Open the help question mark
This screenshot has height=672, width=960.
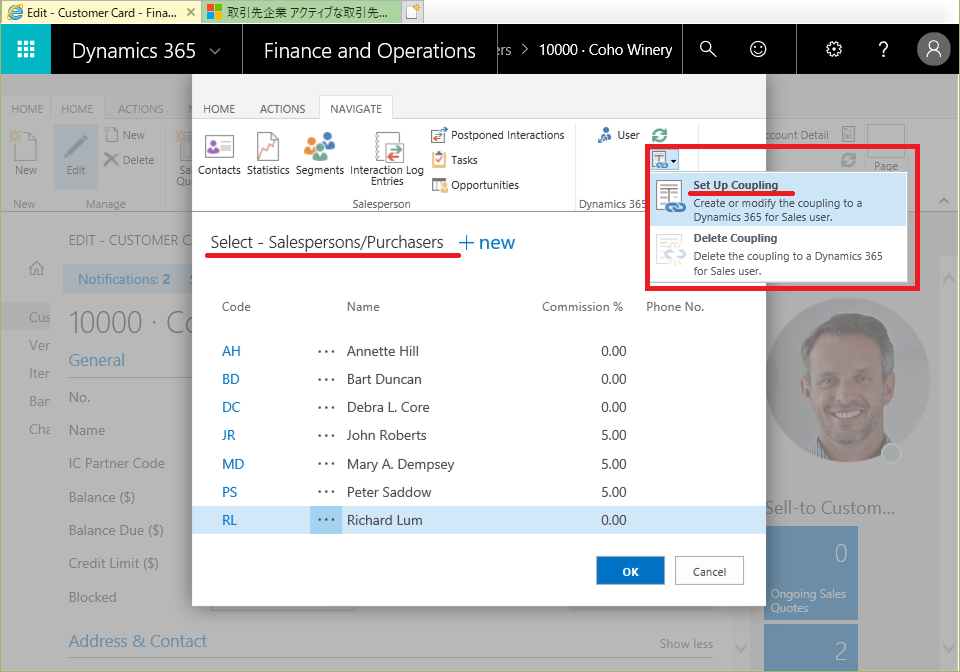(883, 49)
